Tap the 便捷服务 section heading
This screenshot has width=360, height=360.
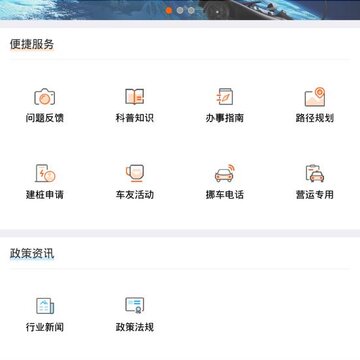click(32, 44)
